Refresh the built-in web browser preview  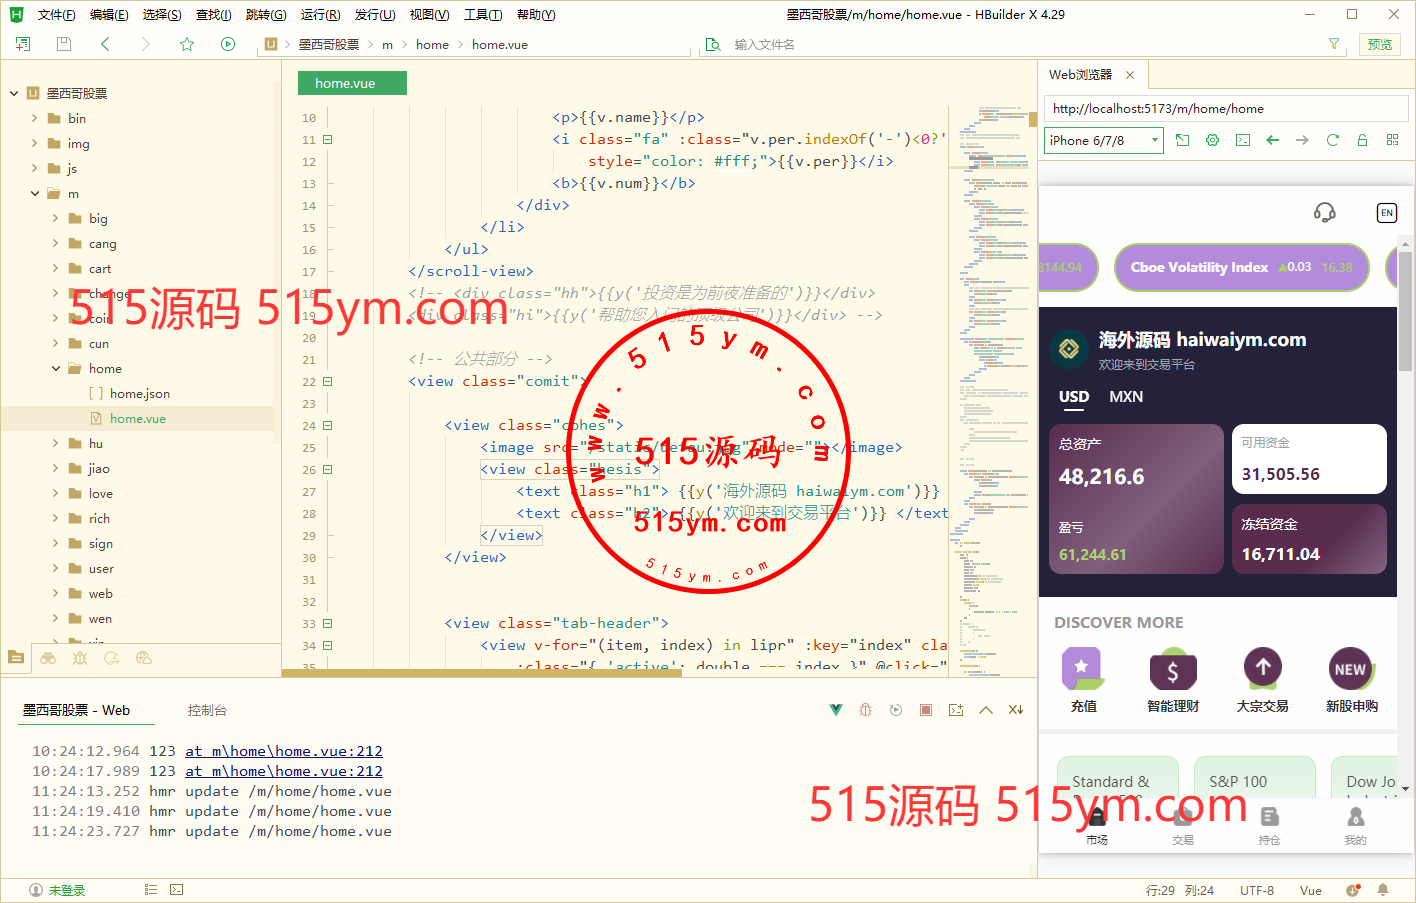(x=1332, y=140)
